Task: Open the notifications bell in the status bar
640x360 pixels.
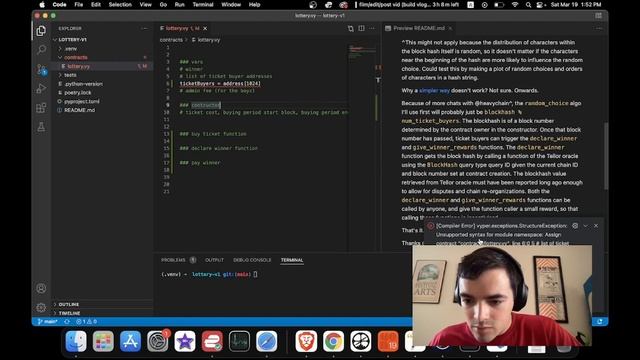Action: point(600,322)
